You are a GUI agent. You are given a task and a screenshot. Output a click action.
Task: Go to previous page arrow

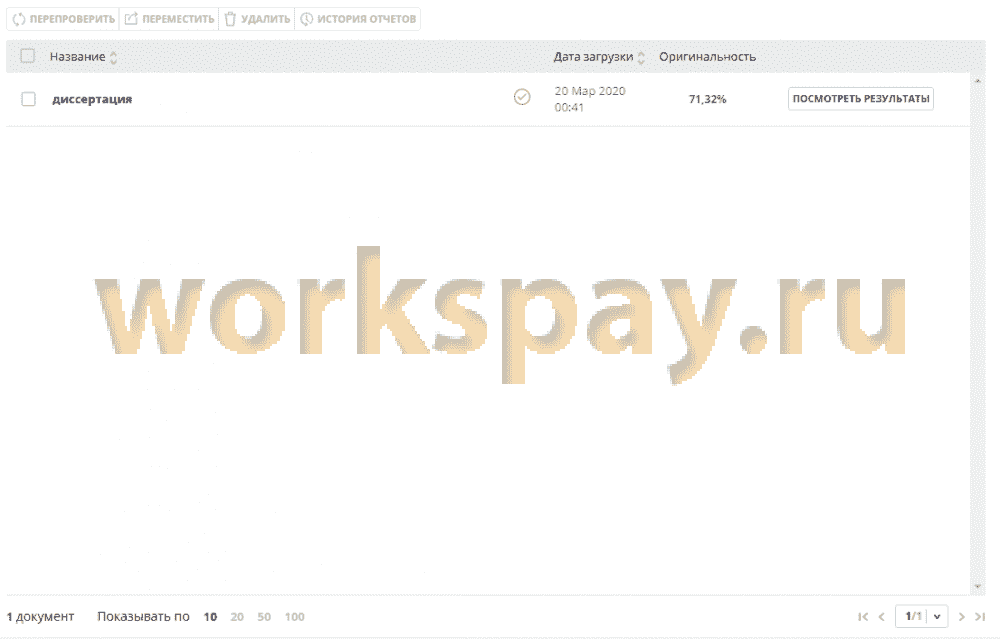(x=881, y=617)
